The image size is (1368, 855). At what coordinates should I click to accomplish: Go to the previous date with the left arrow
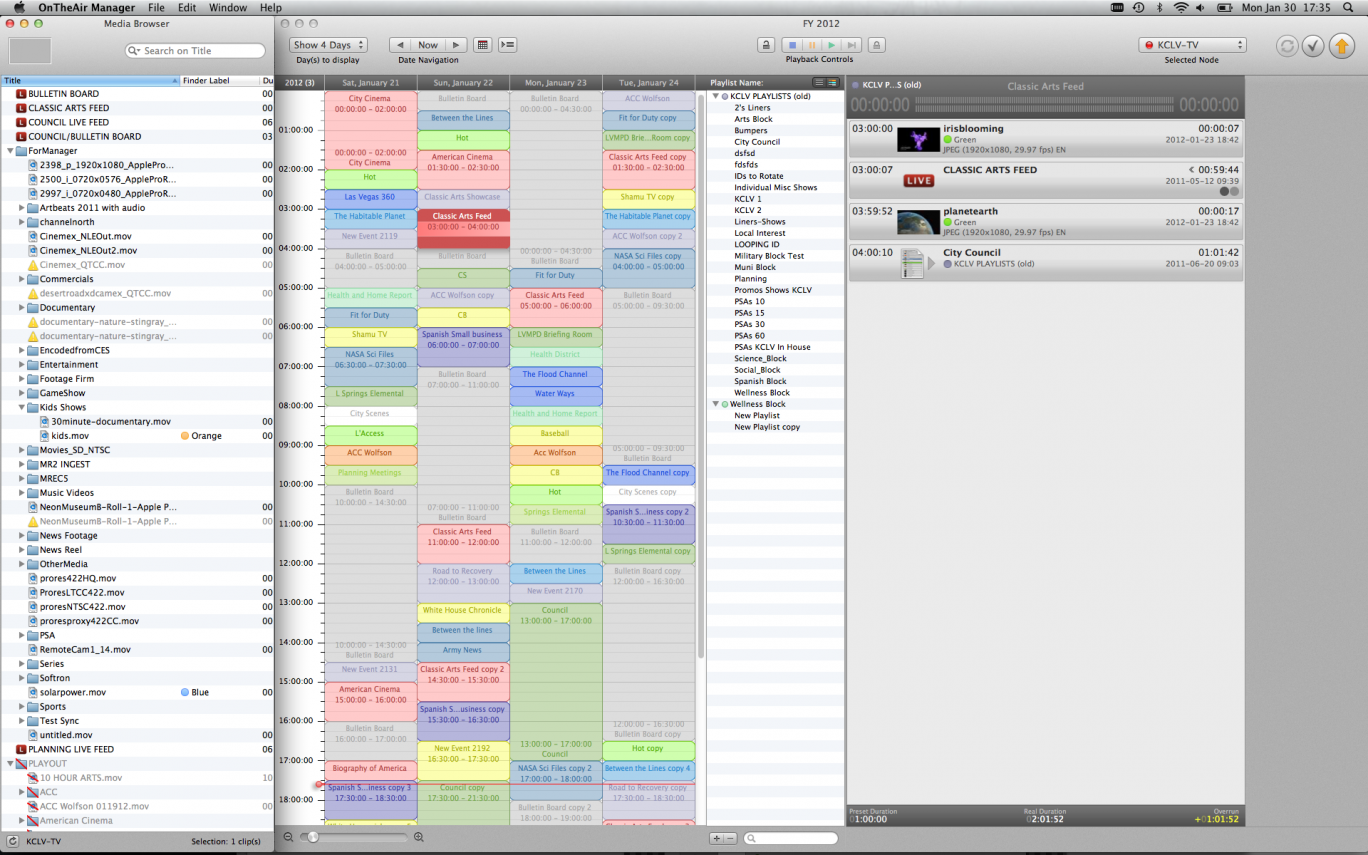[x=399, y=45]
